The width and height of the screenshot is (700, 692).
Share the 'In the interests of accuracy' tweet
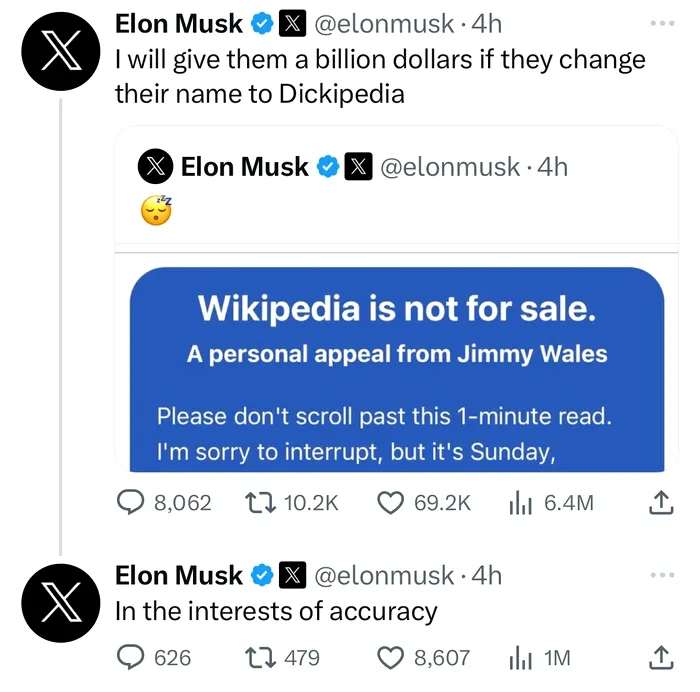(x=661, y=658)
